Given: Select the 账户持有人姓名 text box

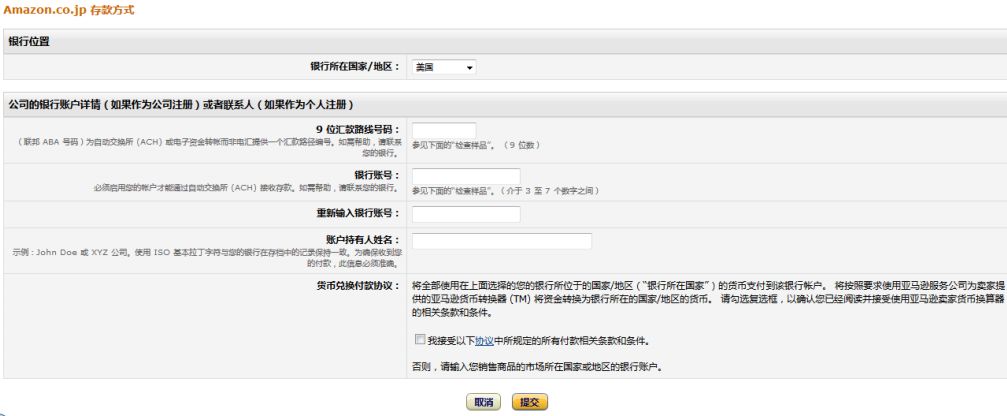Looking at the screenshot, I should [x=501, y=241].
